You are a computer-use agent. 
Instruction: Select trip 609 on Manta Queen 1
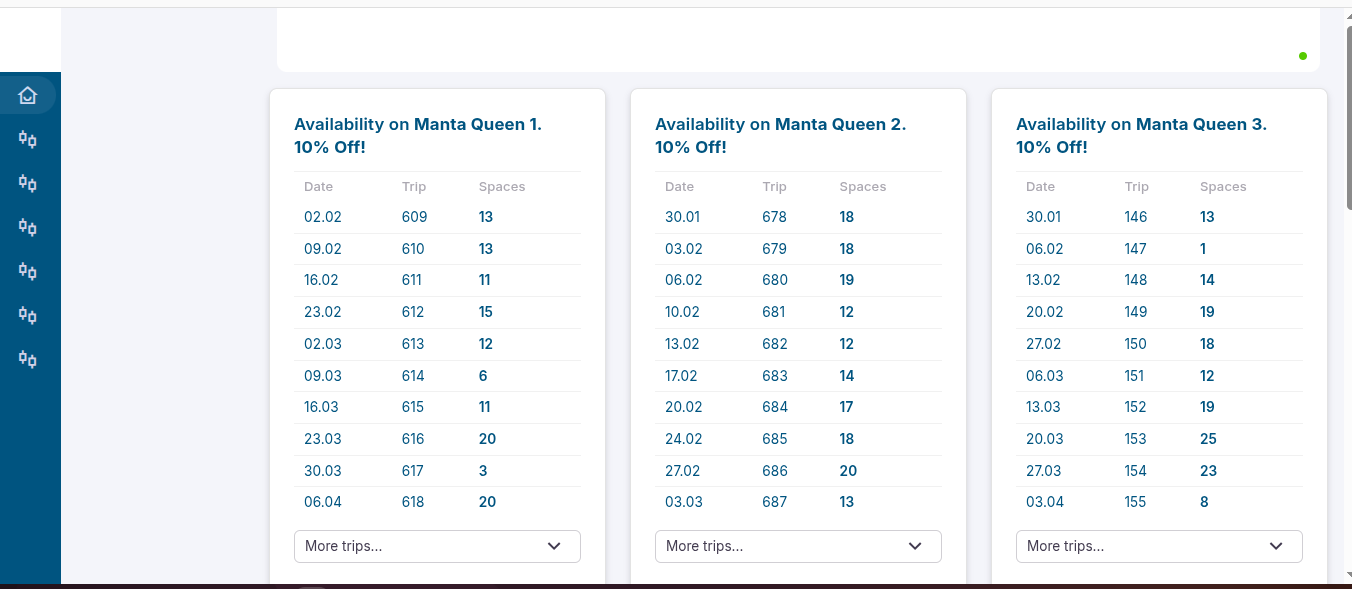(414, 217)
